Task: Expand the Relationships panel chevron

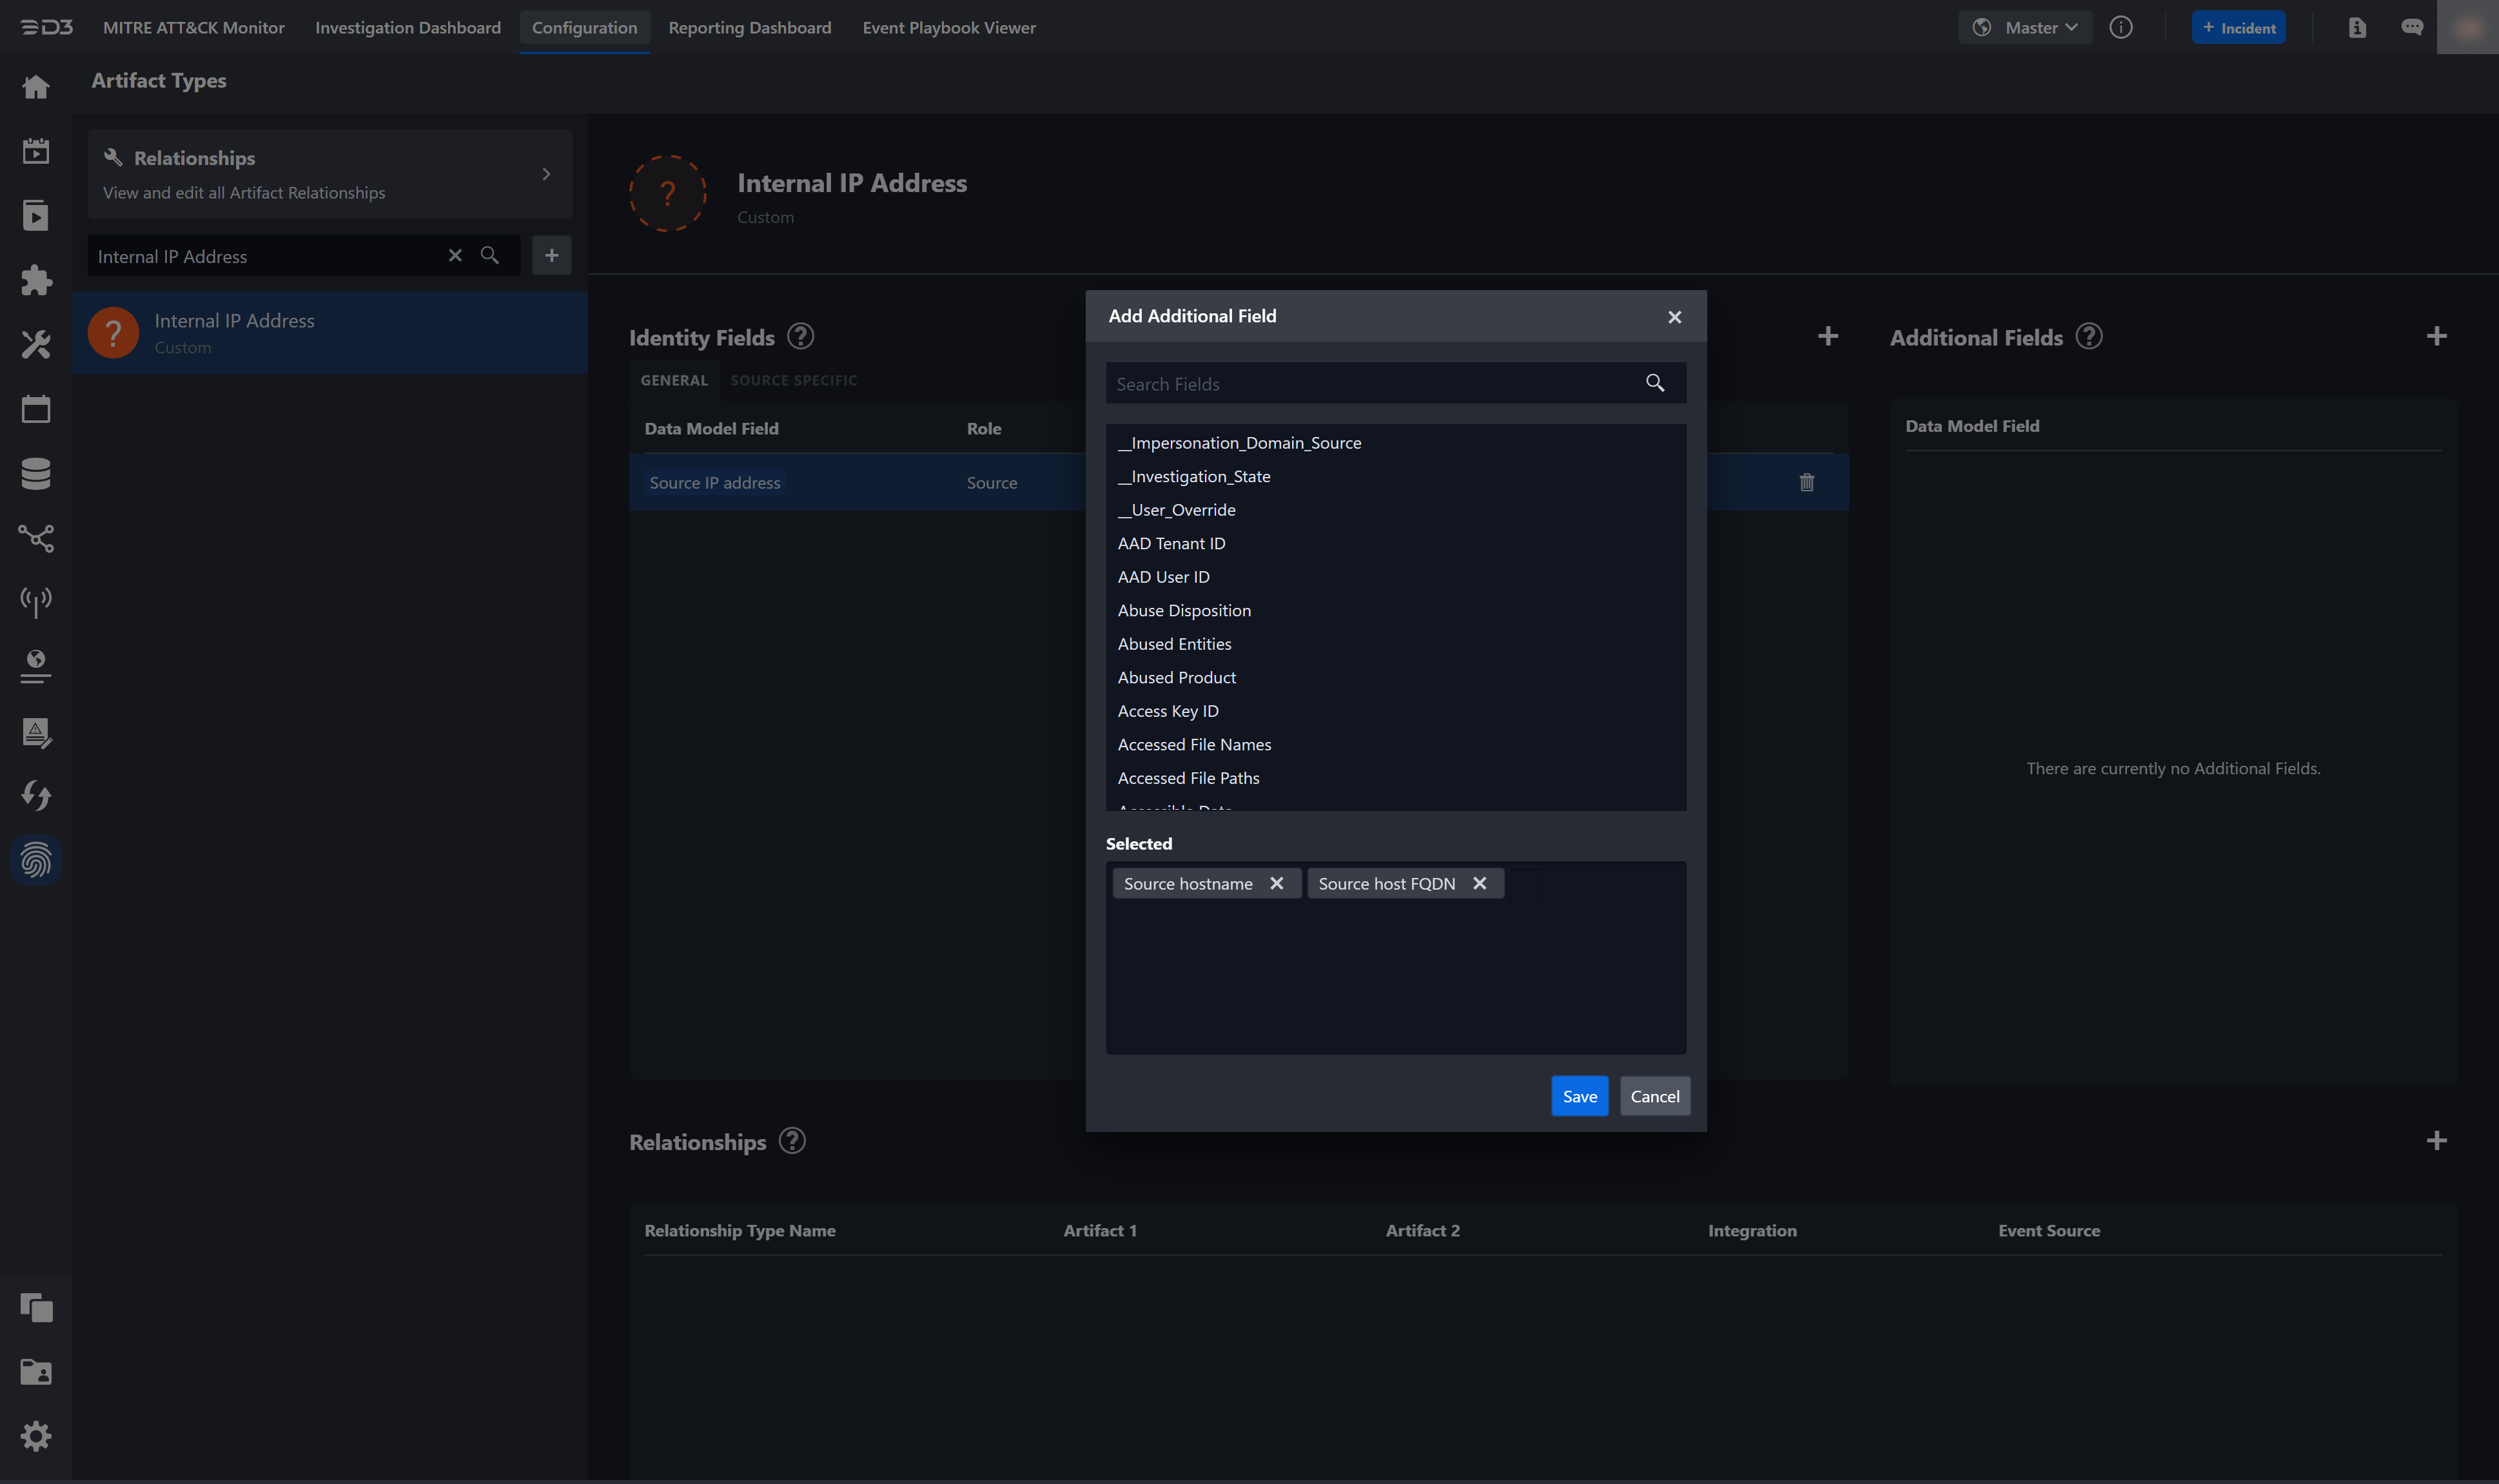Action: (546, 174)
